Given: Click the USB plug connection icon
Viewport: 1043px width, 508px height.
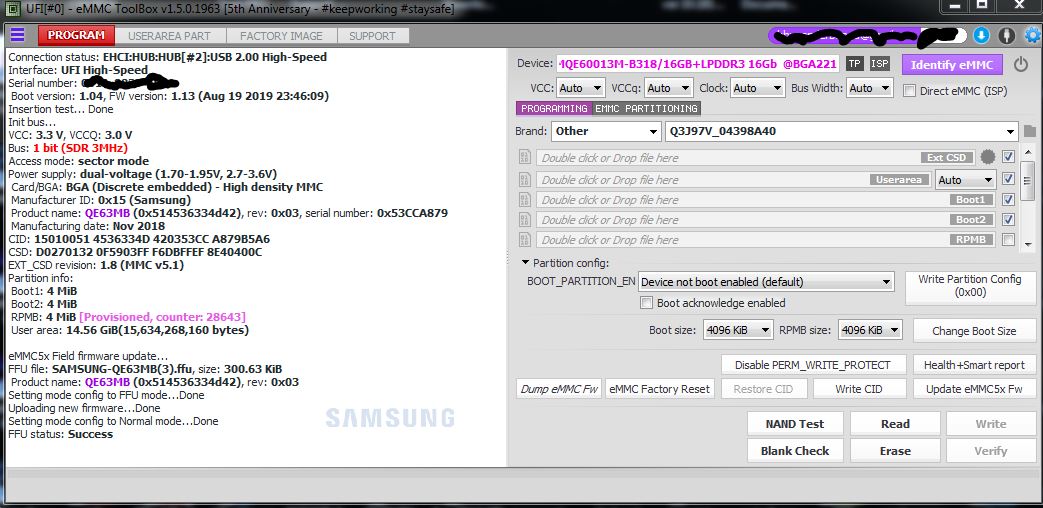Looking at the screenshot, I should pos(1006,35).
